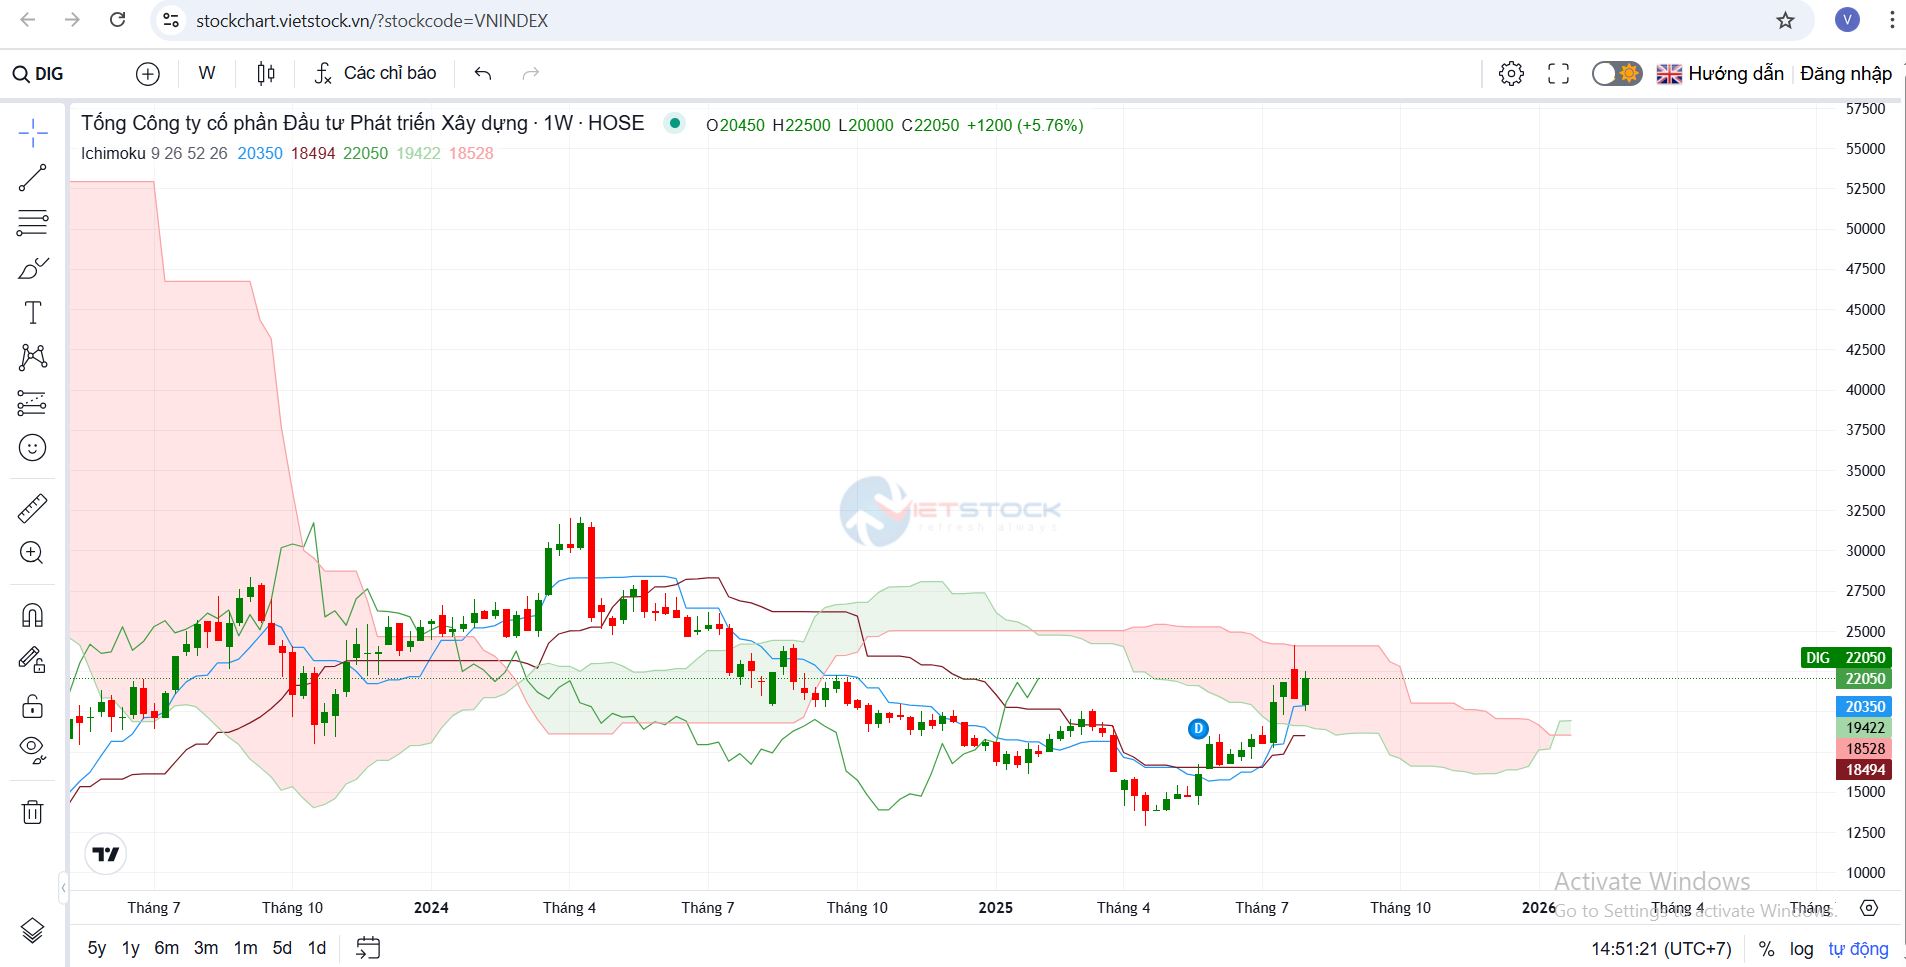Select the 6m time range

point(167,948)
